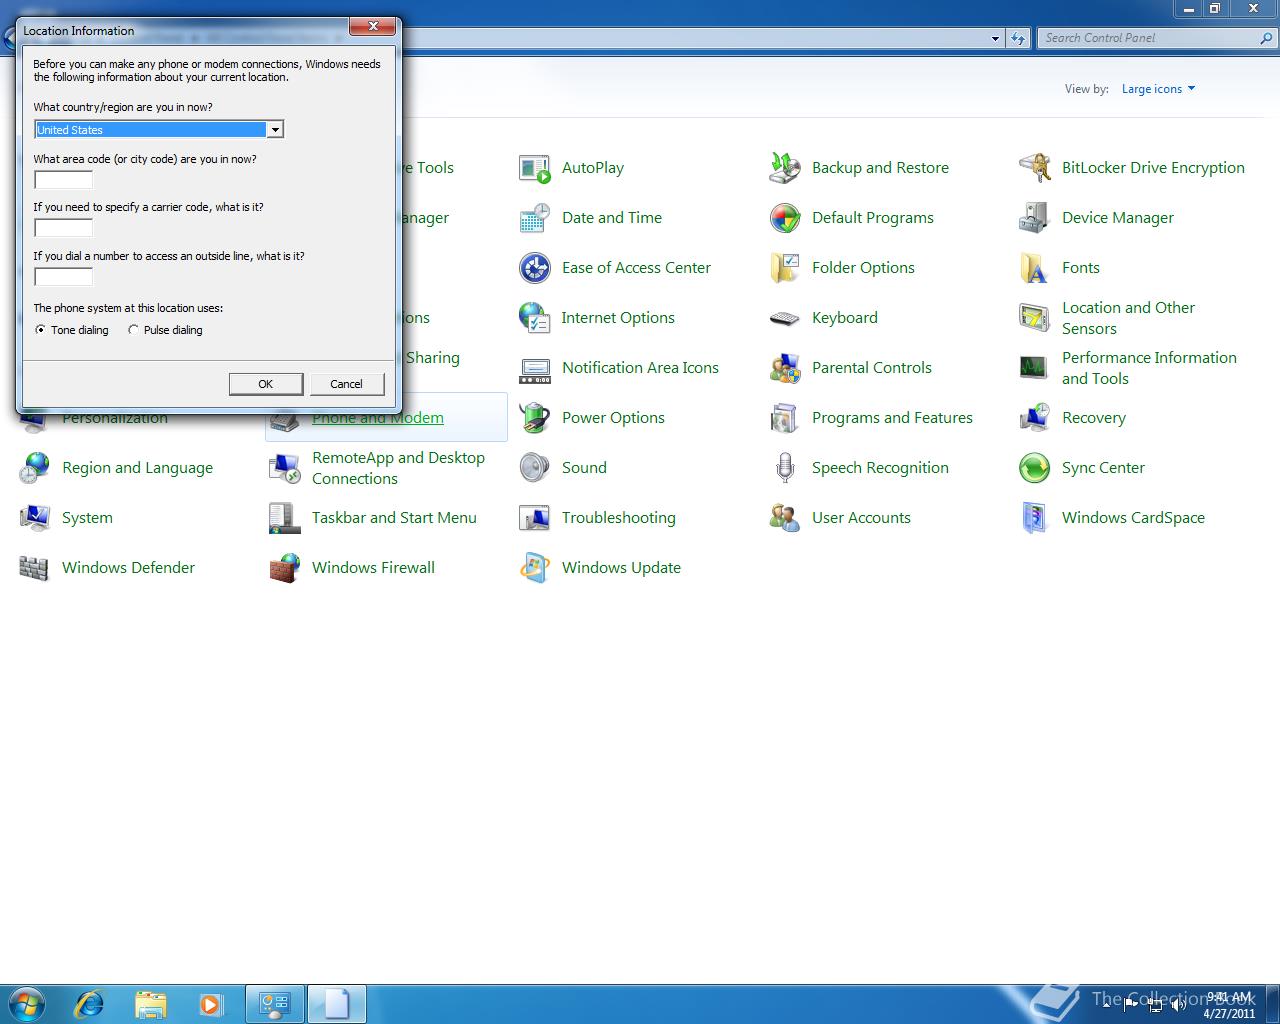Screen dimensions: 1280x1024
Task: Open the Speech Recognition microphone icon
Action: click(785, 468)
